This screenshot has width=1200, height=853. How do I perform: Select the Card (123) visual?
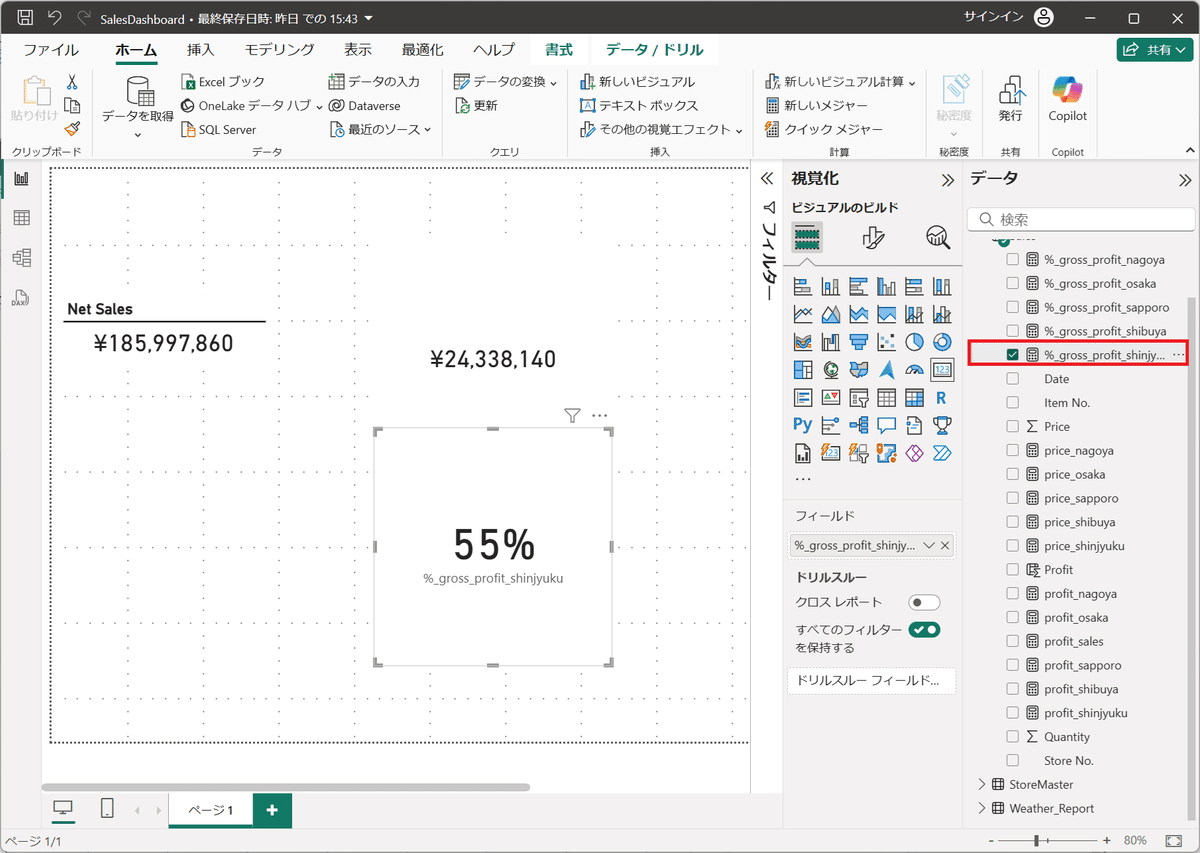tap(941, 370)
